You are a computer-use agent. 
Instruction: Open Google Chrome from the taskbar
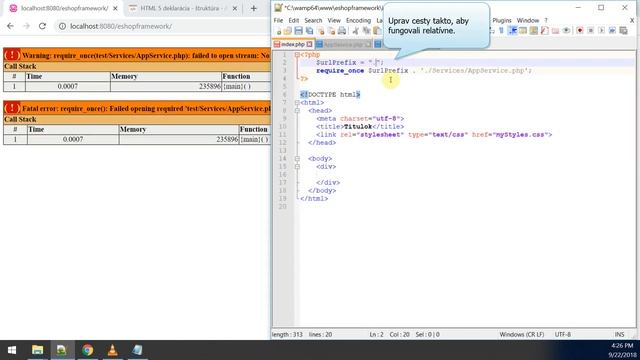pos(87,350)
